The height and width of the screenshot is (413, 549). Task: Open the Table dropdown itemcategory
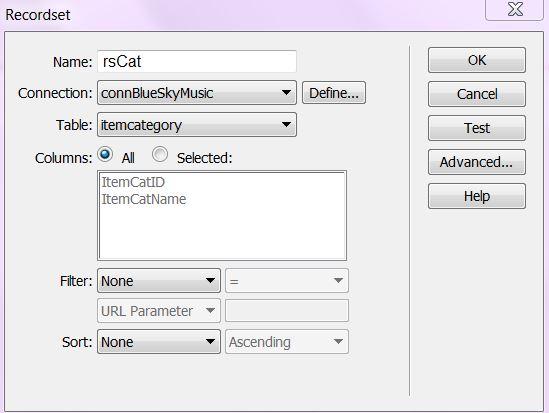point(197,125)
